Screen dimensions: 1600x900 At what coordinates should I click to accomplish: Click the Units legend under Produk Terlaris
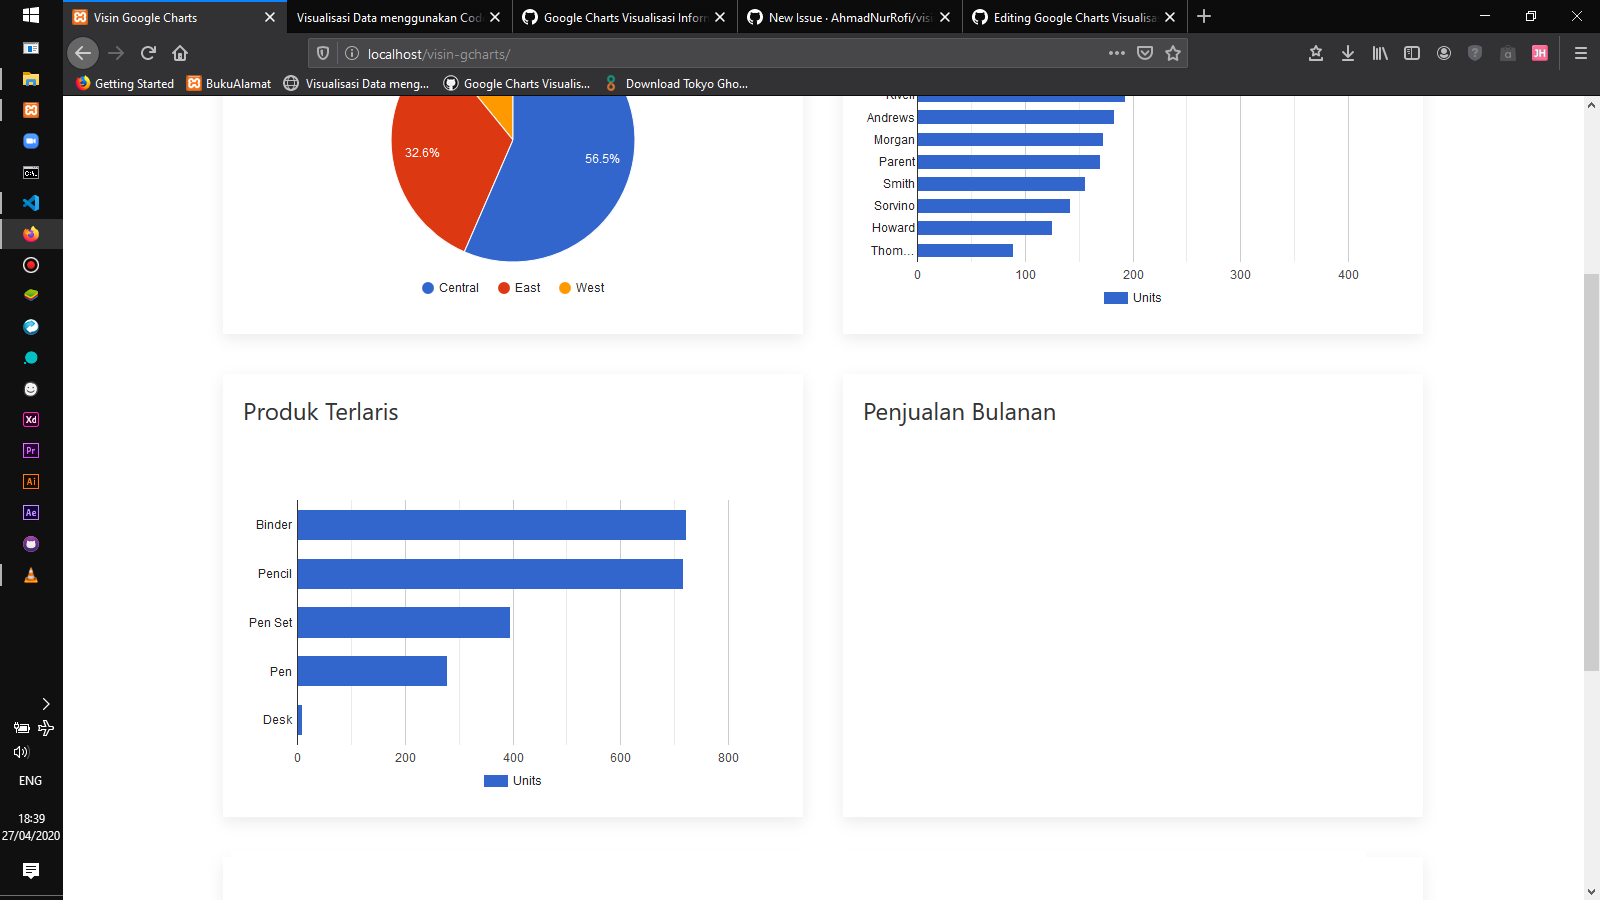click(513, 781)
